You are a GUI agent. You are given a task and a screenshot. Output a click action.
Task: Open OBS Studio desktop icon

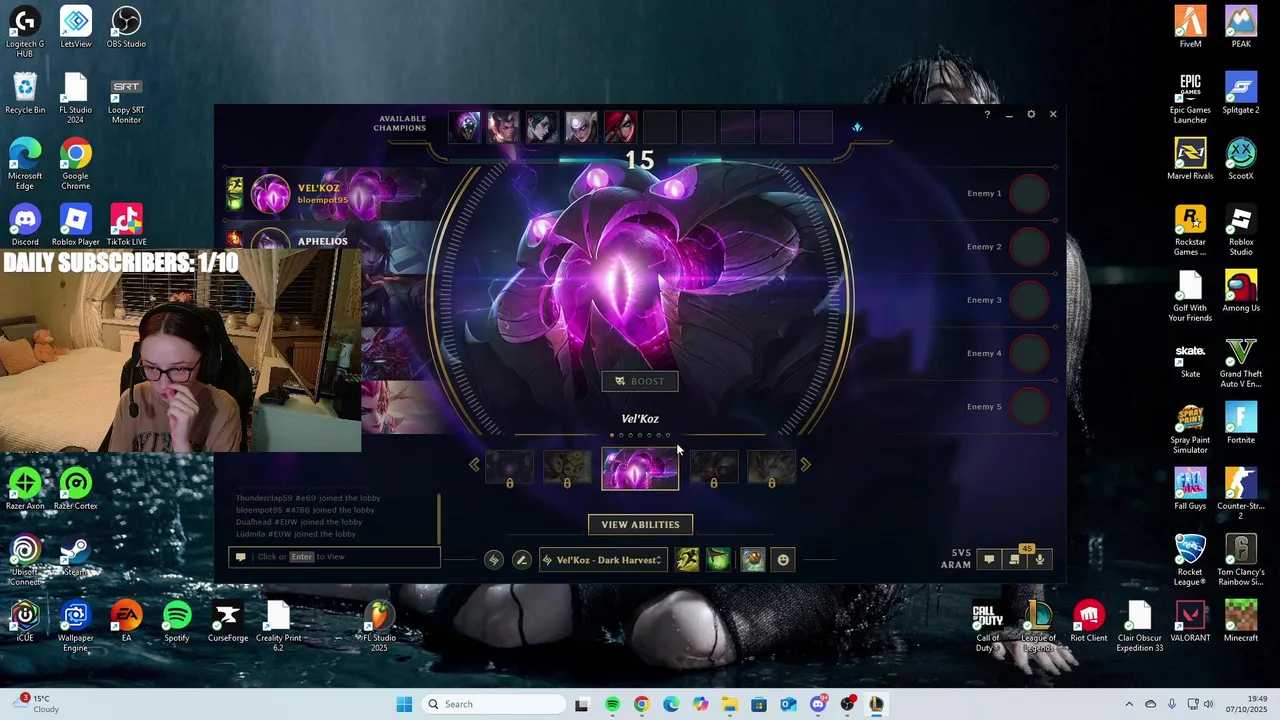126,27
